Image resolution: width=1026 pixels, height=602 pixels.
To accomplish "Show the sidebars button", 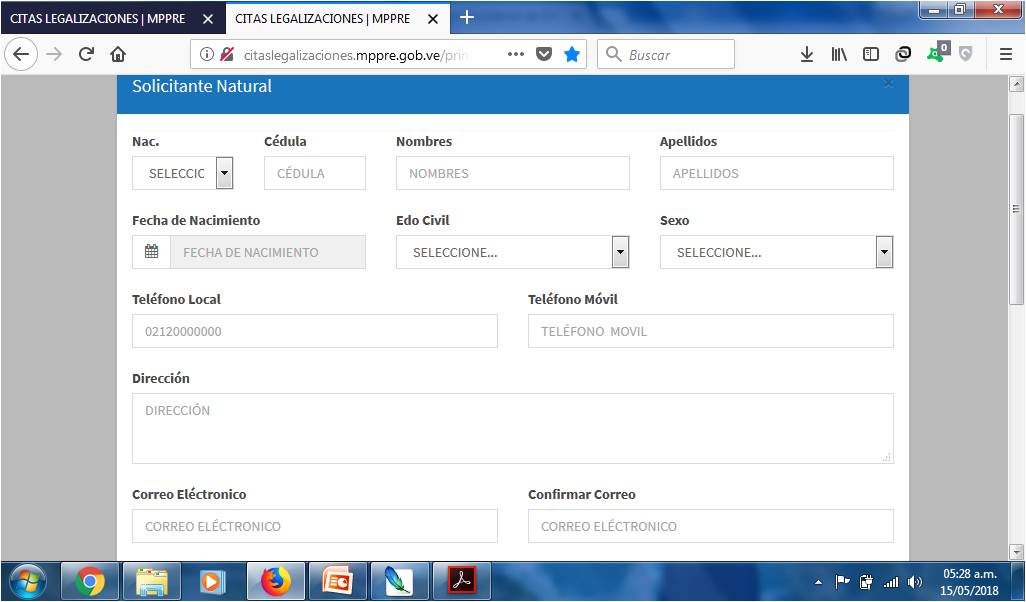I will [x=871, y=54].
